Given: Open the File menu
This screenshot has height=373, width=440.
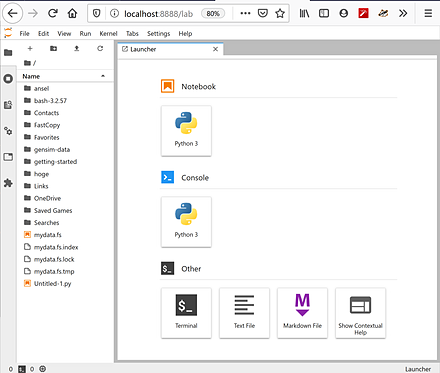Looking at the screenshot, I should (x=24, y=34).
